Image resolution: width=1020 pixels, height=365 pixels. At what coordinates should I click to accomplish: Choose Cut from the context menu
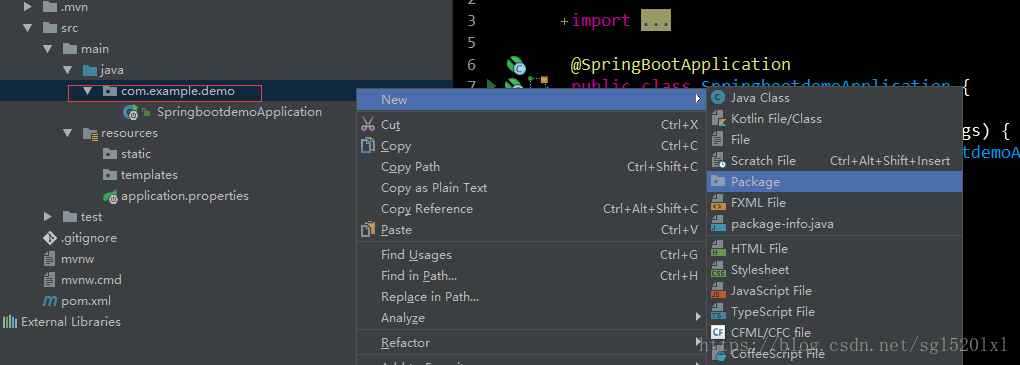pos(531,125)
